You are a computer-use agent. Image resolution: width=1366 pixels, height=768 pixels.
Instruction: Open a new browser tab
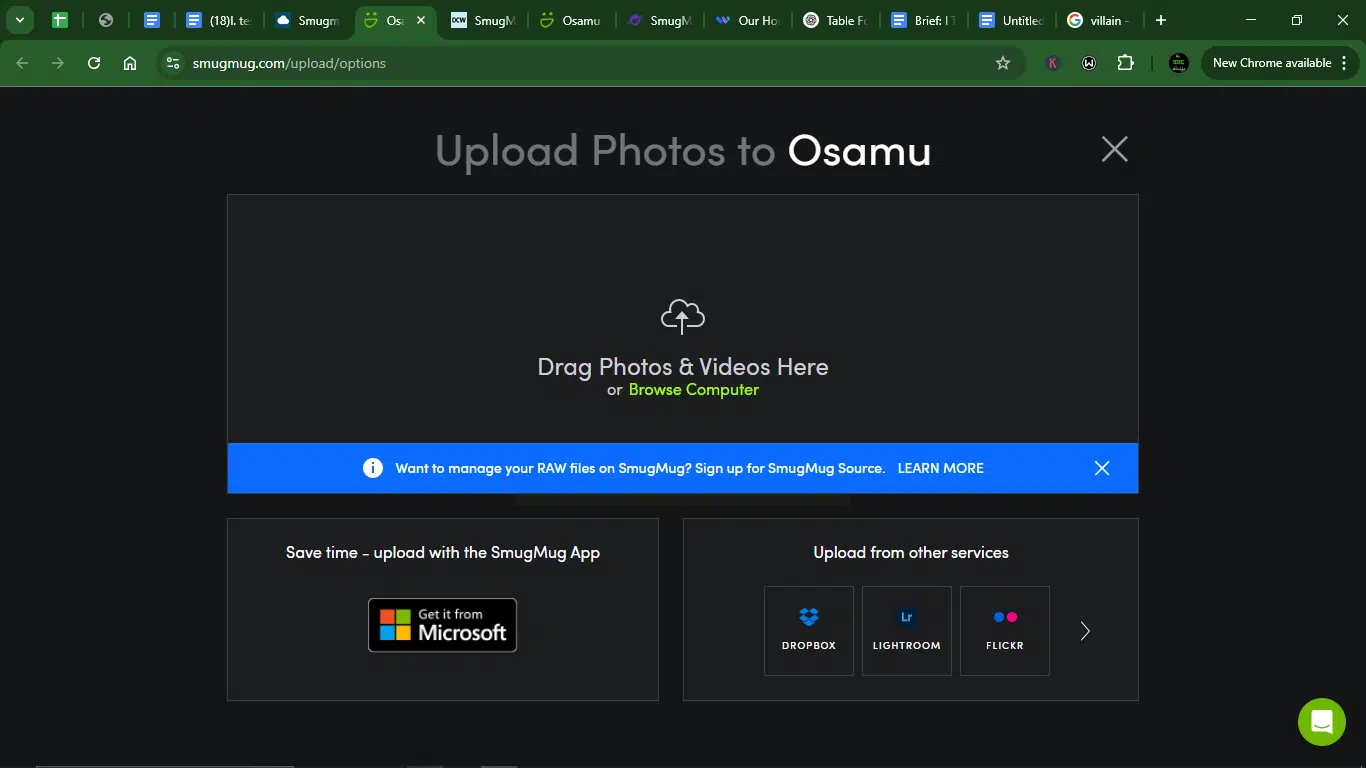1160,20
